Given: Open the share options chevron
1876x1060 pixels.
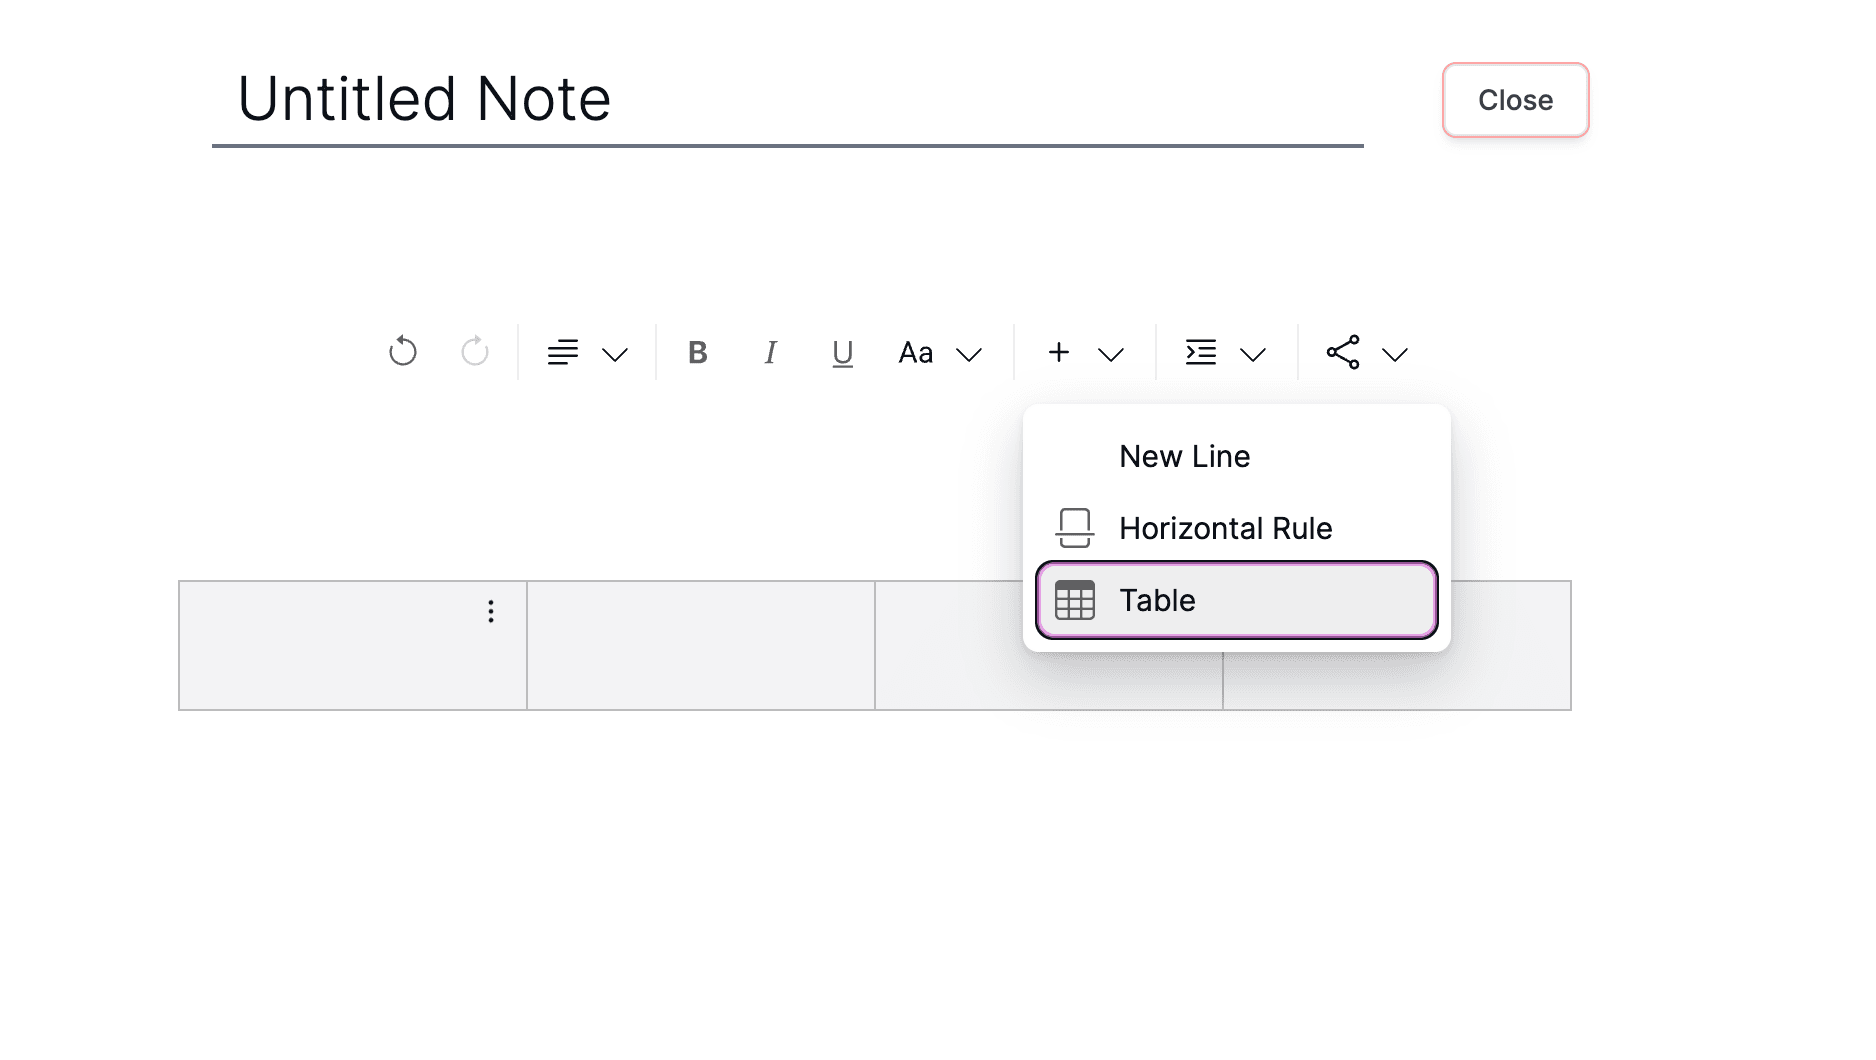Looking at the screenshot, I should 1395,355.
